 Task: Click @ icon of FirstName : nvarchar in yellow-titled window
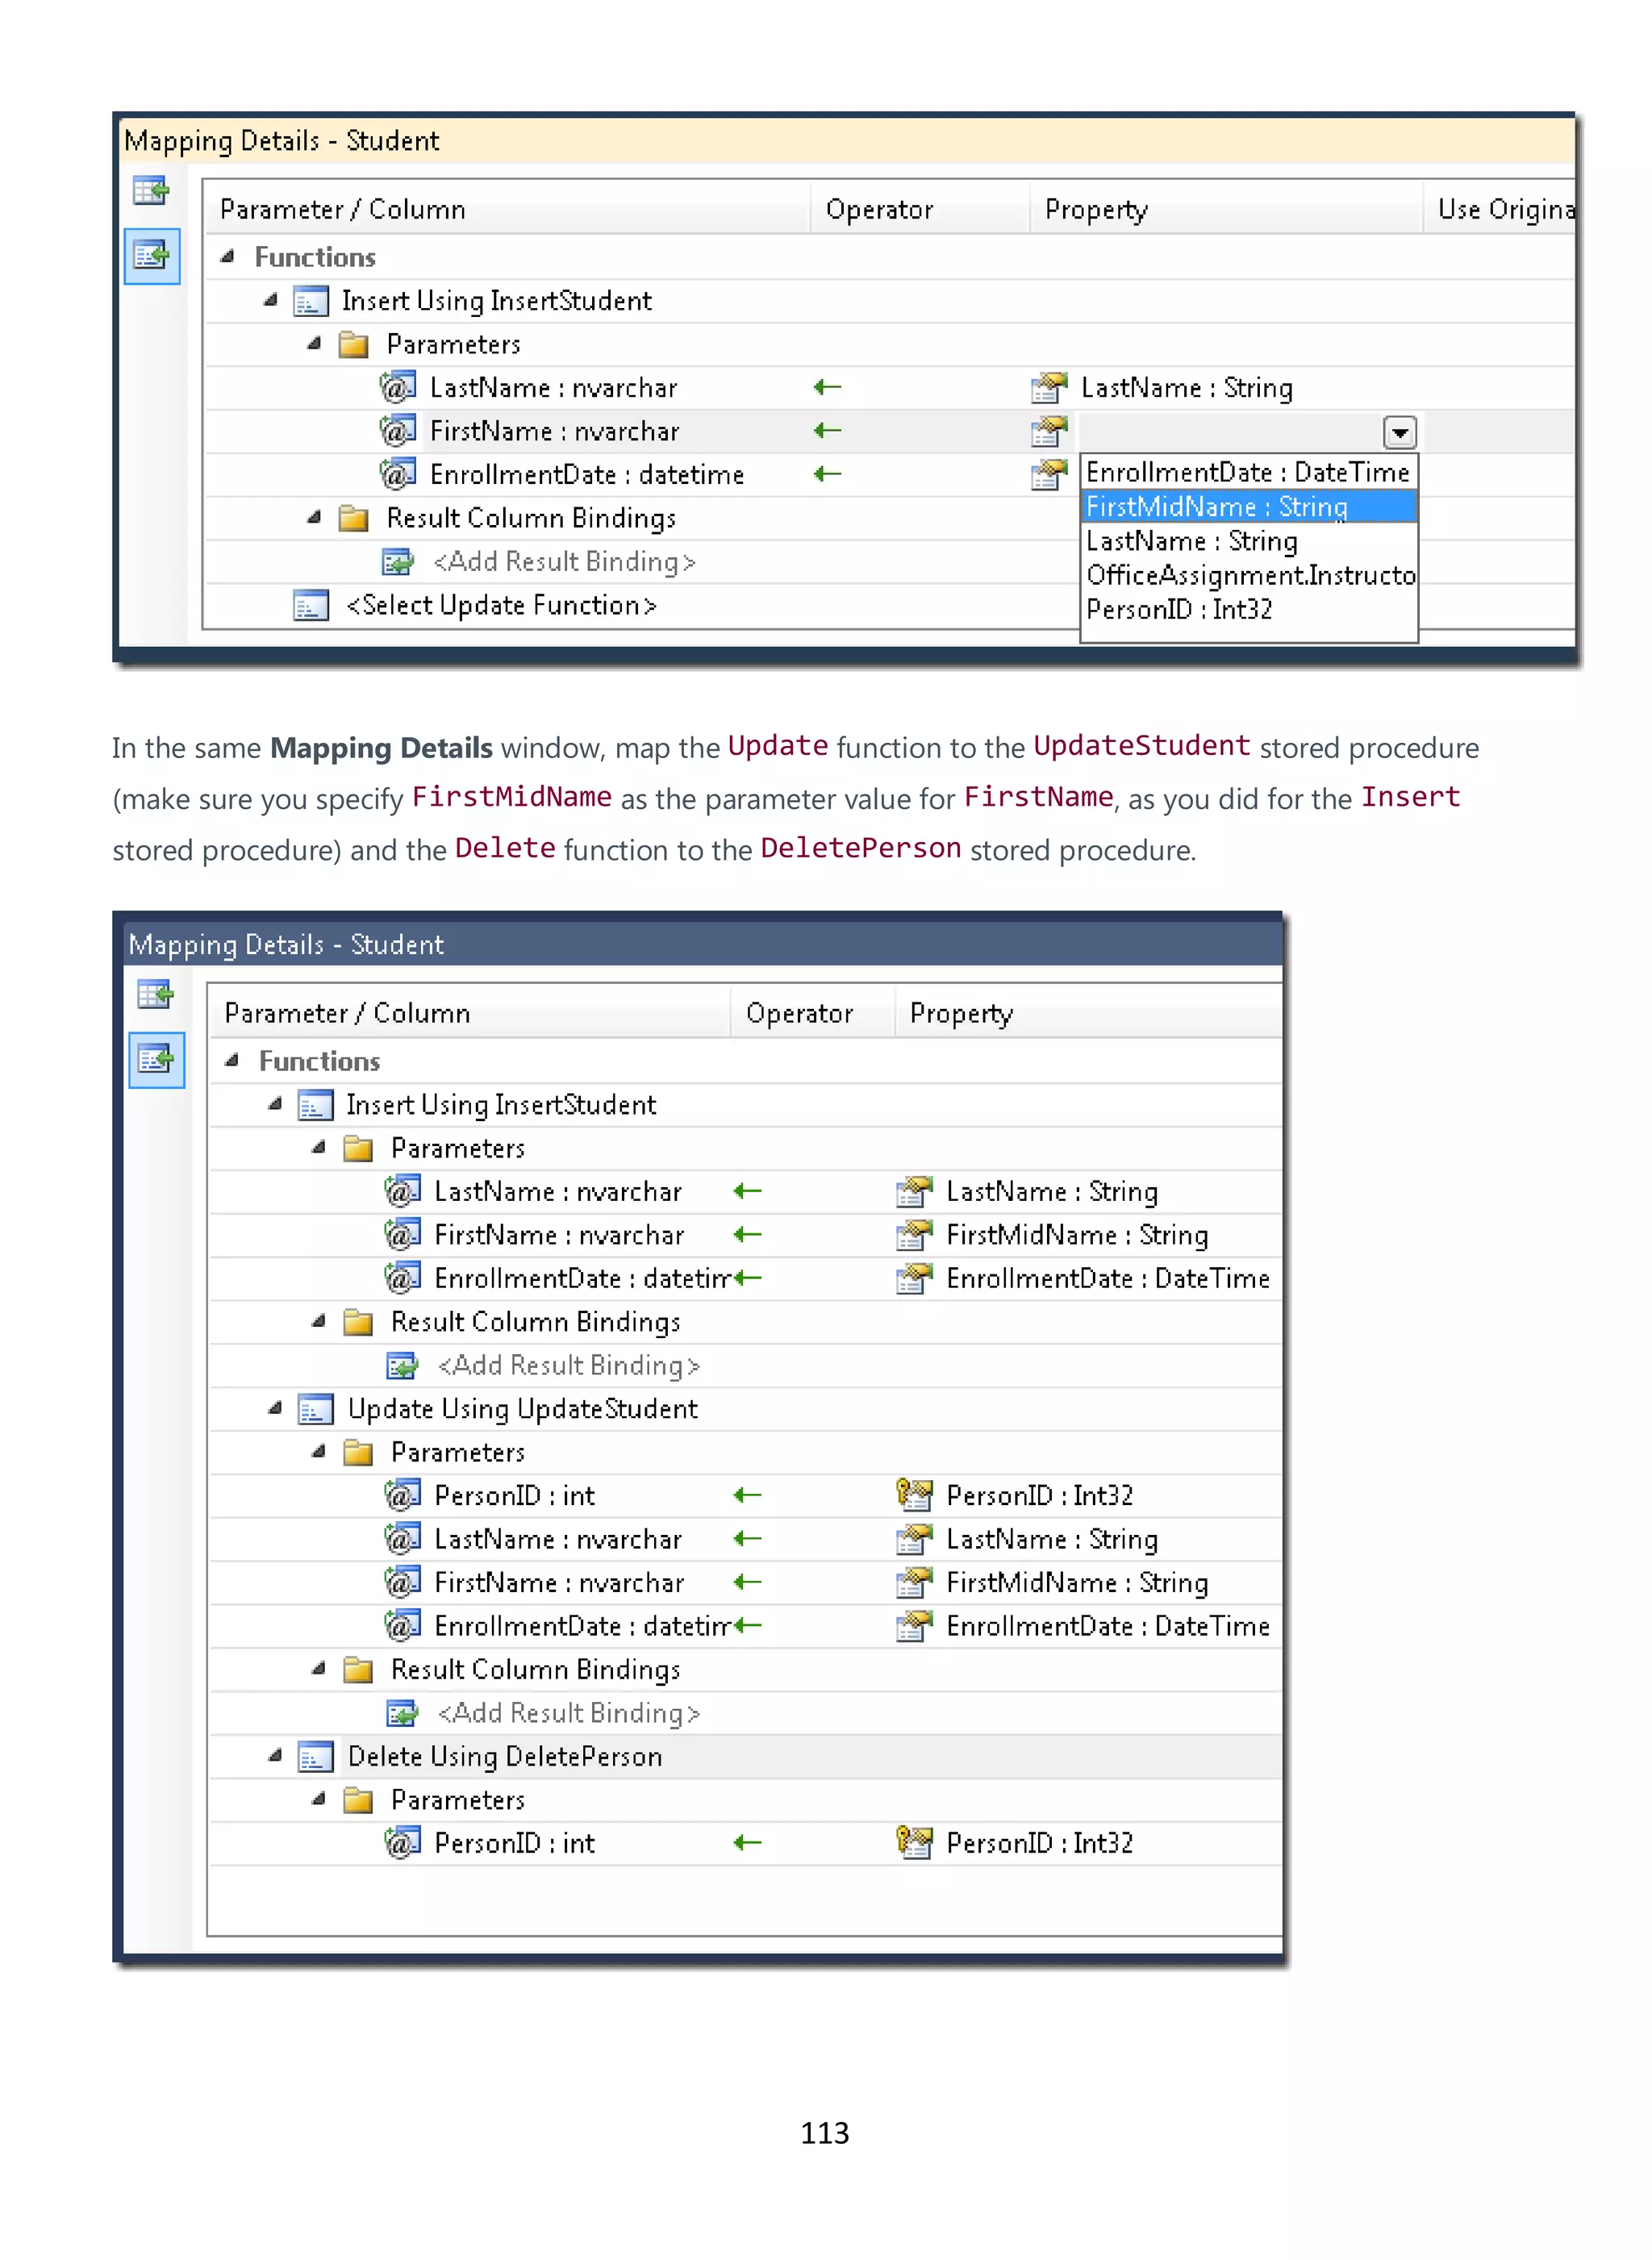(397, 431)
